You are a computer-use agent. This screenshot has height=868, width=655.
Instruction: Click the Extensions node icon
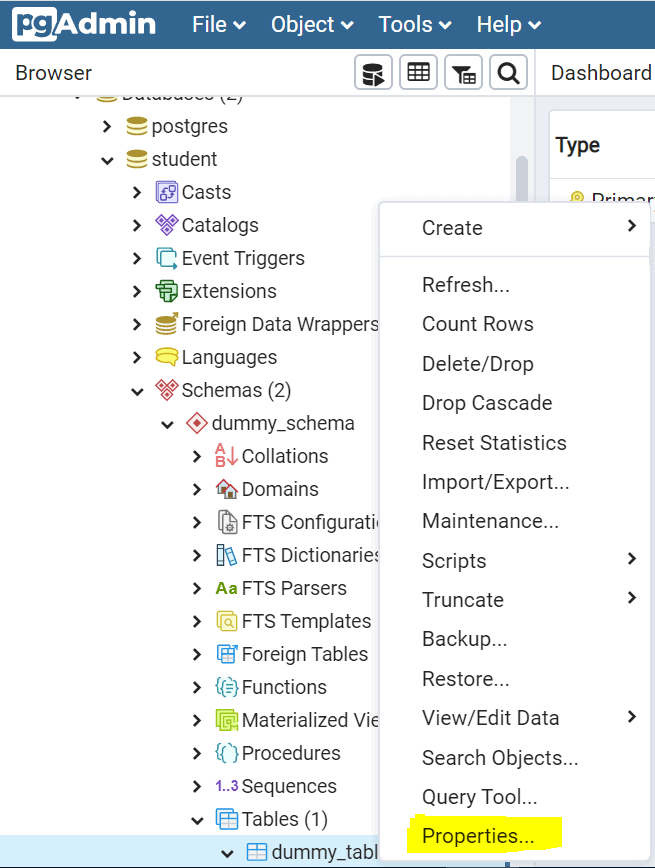(167, 291)
